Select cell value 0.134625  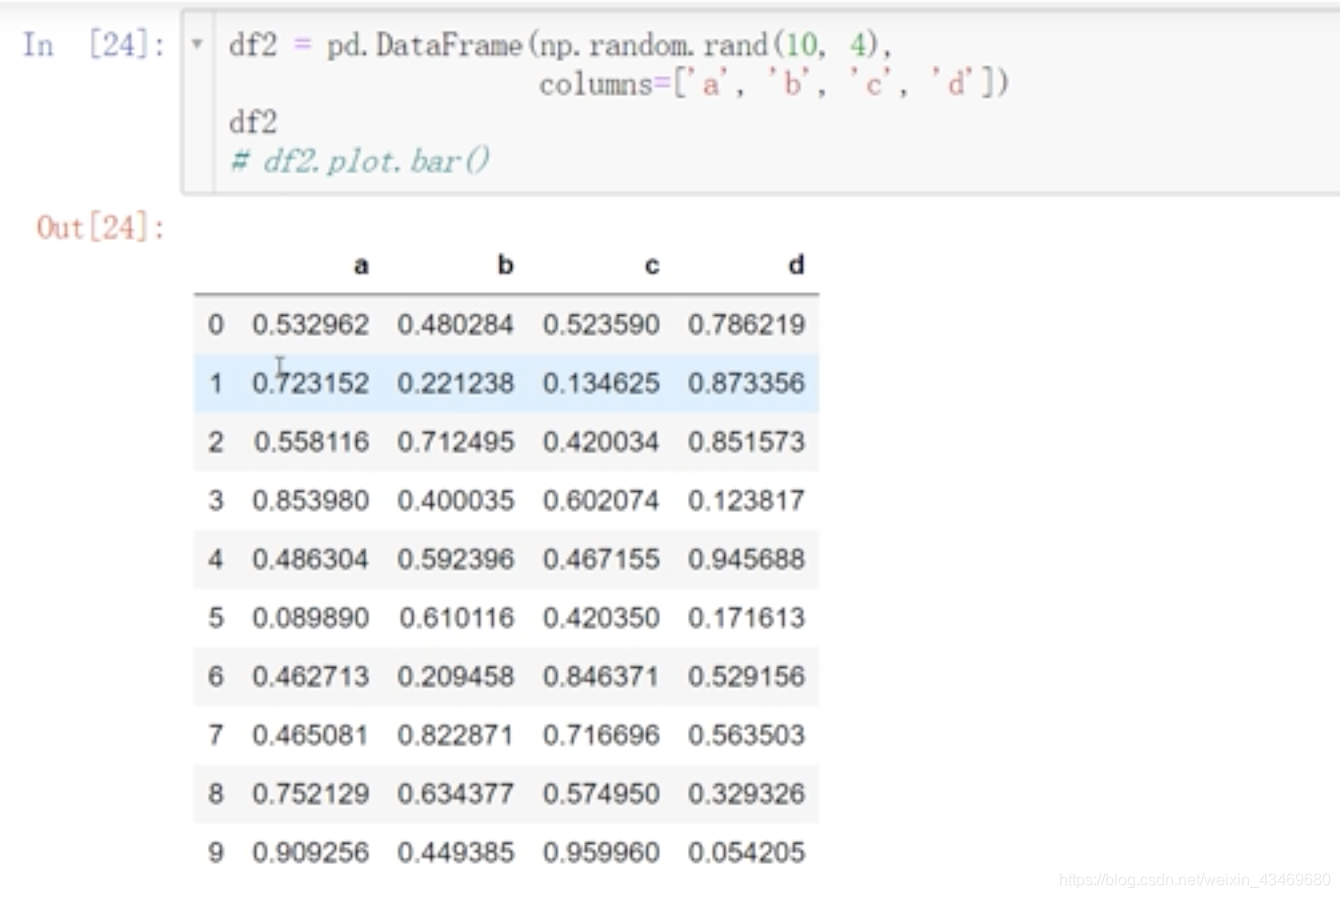(601, 383)
